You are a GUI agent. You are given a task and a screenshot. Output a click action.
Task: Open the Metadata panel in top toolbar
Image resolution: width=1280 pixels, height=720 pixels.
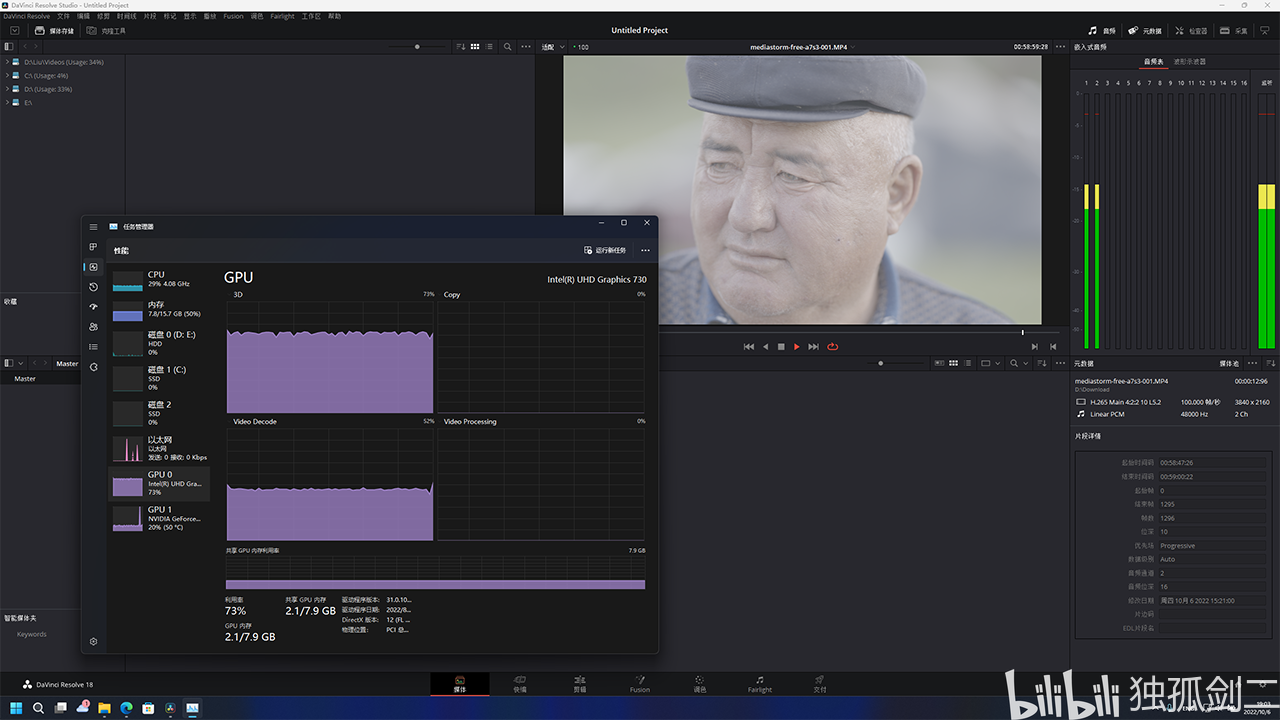pyautogui.click(x=1145, y=31)
